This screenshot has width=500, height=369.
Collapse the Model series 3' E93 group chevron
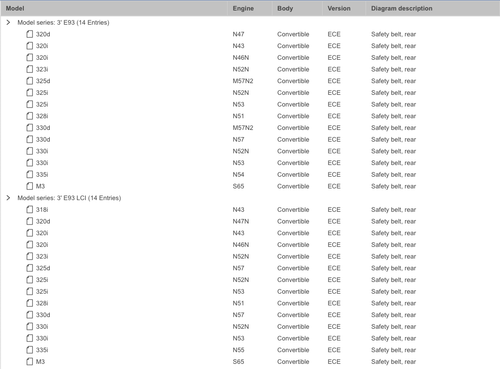coord(8,22)
